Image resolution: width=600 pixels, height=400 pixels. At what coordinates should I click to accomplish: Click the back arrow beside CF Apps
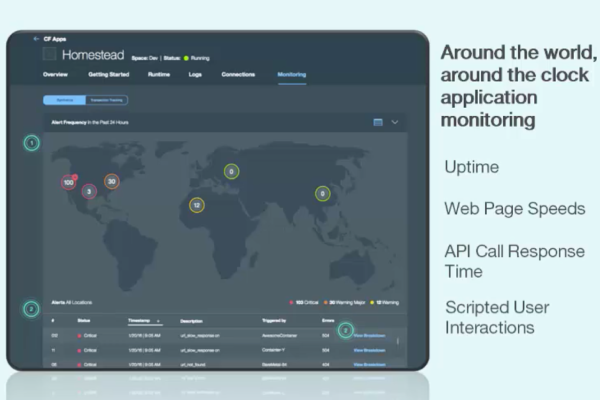point(36,39)
